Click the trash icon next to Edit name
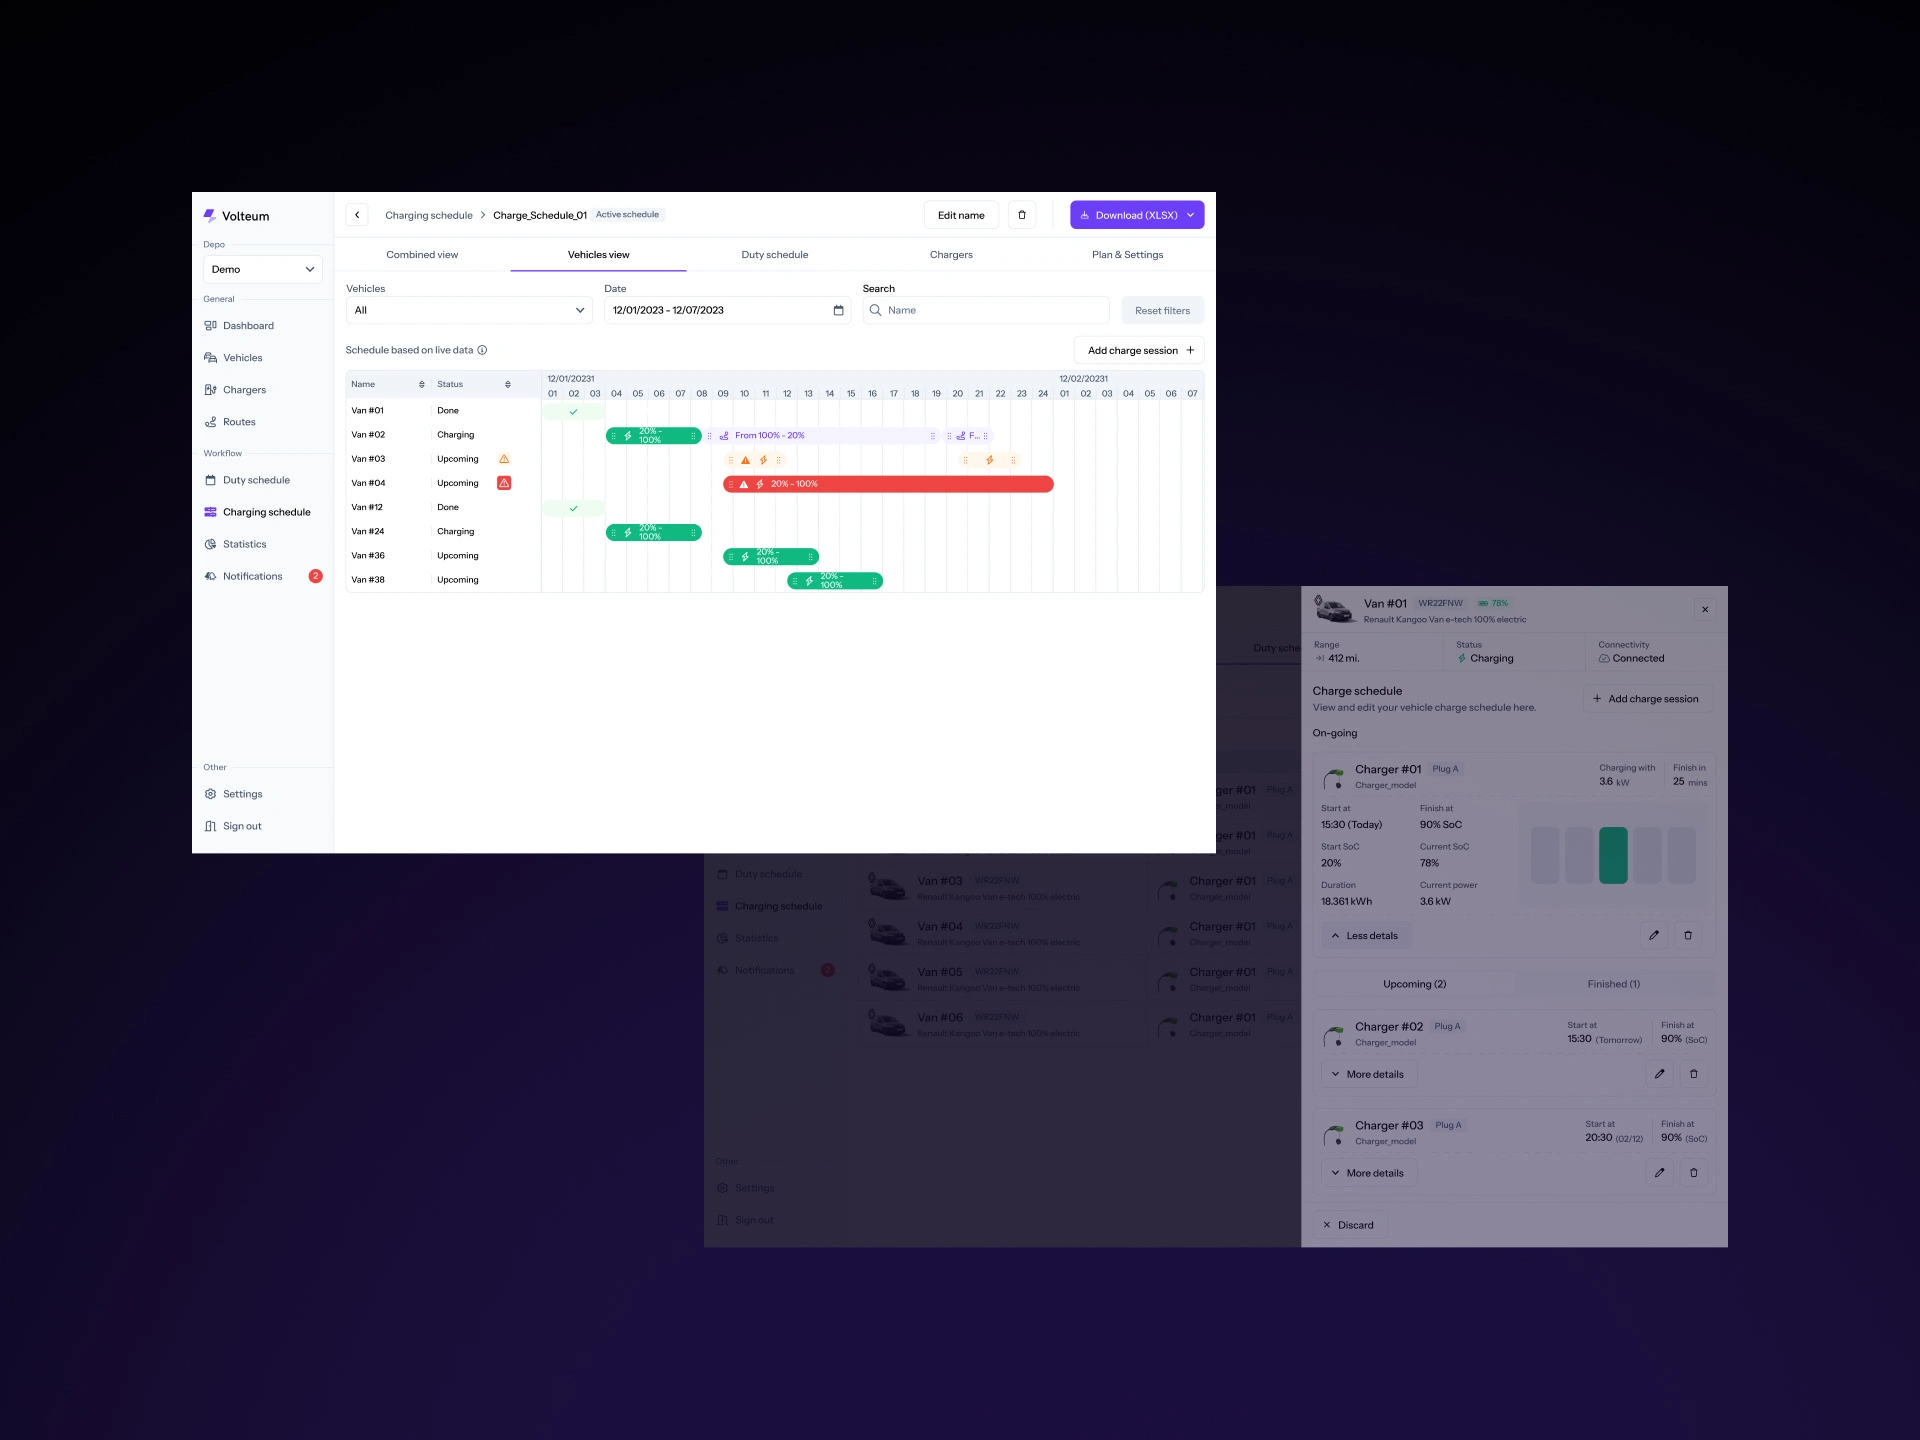 pyautogui.click(x=1021, y=215)
